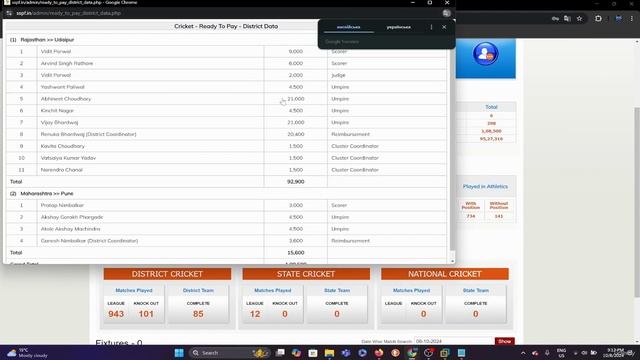Select the Renuka District Coordinator row

coord(227,134)
